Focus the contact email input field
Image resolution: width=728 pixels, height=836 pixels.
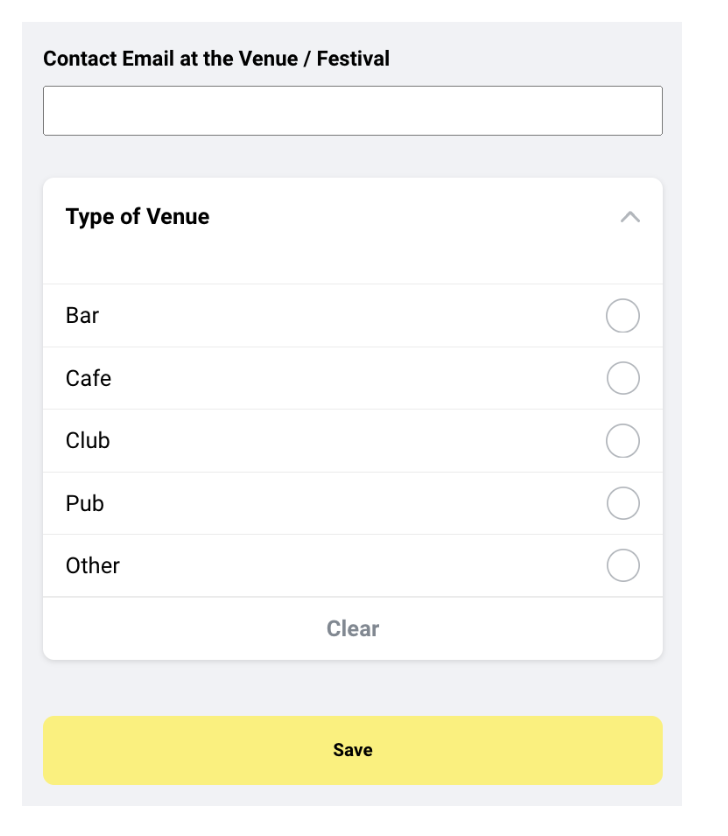coord(352,110)
